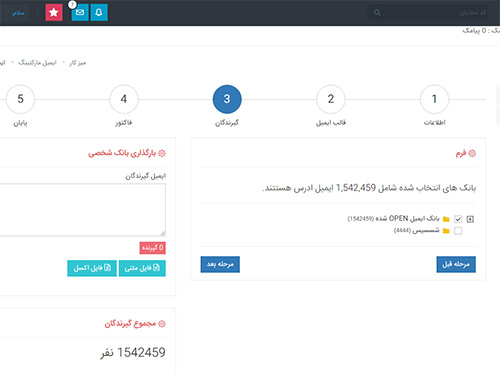Viewport: 500px width, 372px height.
Task: Check the شسسیس (4444) checkbox
Action: point(458,231)
